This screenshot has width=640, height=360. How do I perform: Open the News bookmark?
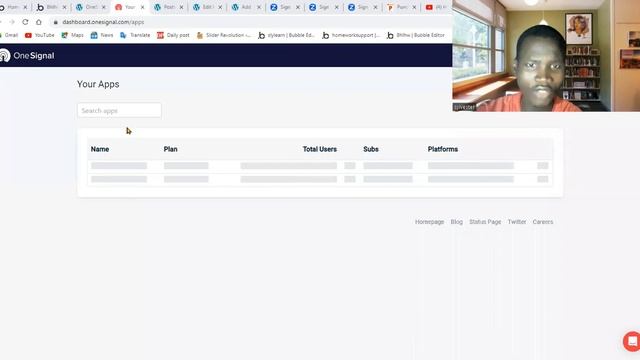pyautogui.click(x=102, y=36)
